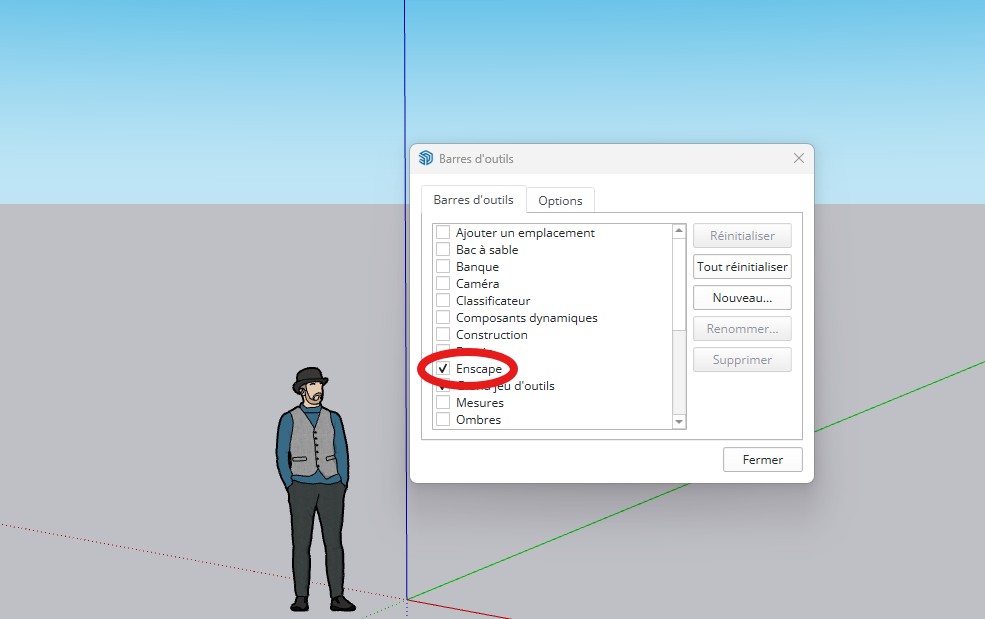The width and height of the screenshot is (985, 619).
Task: Check the Composants dynamiques toolbar
Action: click(x=443, y=317)
